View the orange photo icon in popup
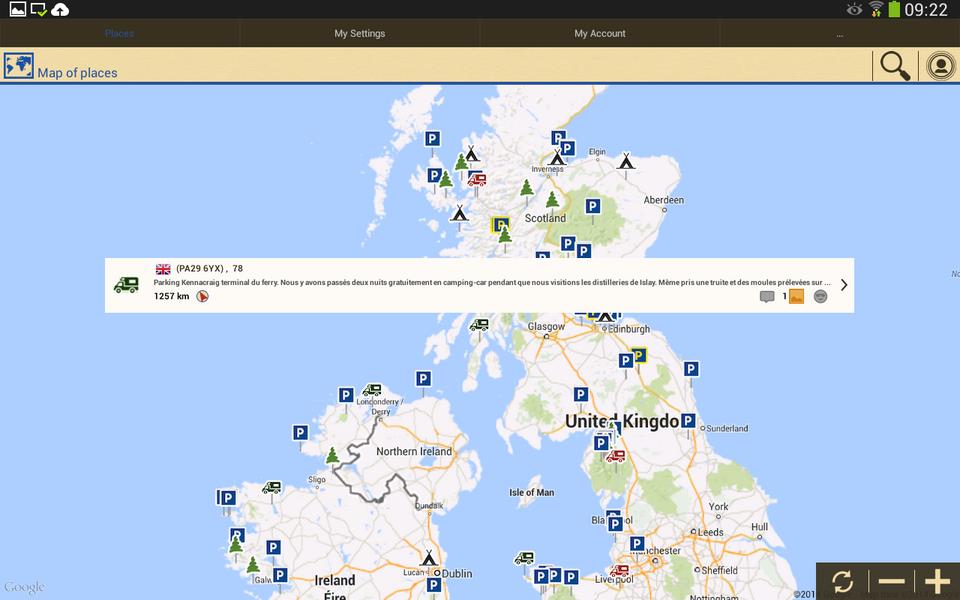960x600 pixels. coord(796,297)
